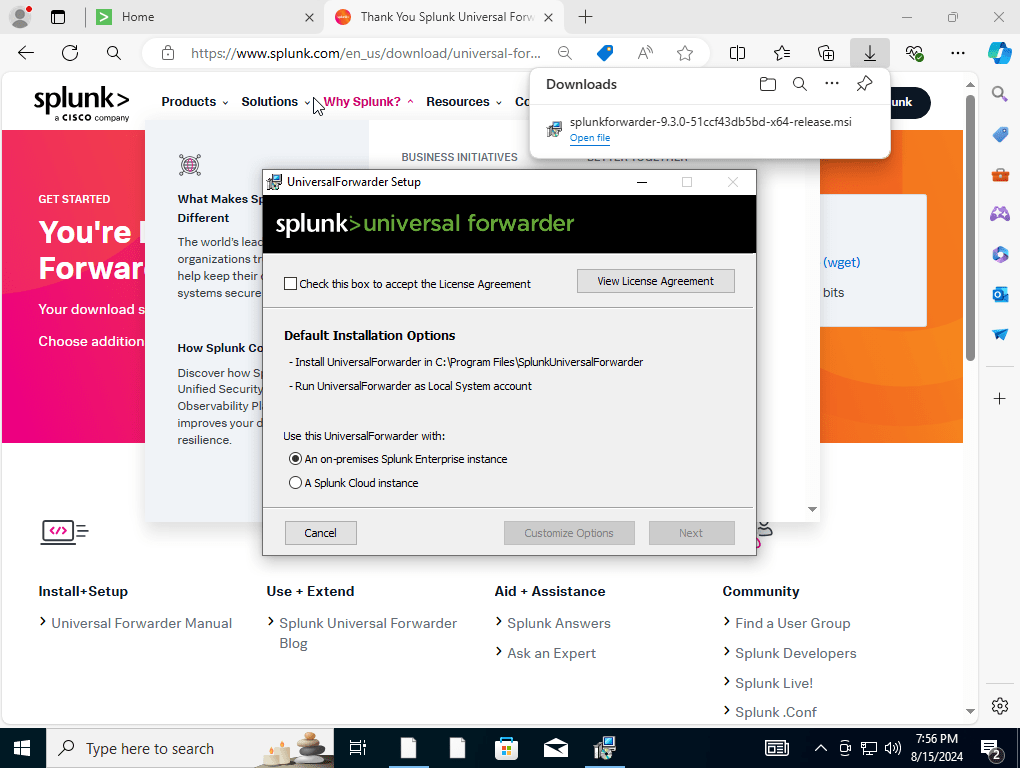Click the address bar URL field
This screenshot has height=768, width=1020.
click(x=365, y=53)
